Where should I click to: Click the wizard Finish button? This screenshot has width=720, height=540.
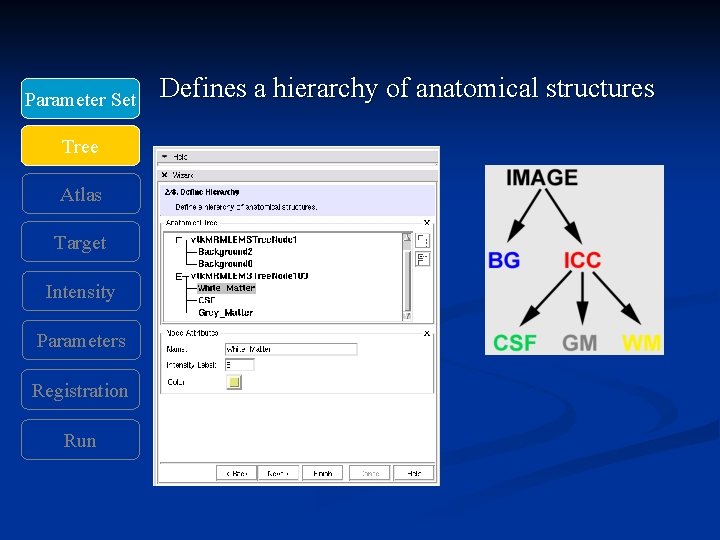tap(322, 473)
